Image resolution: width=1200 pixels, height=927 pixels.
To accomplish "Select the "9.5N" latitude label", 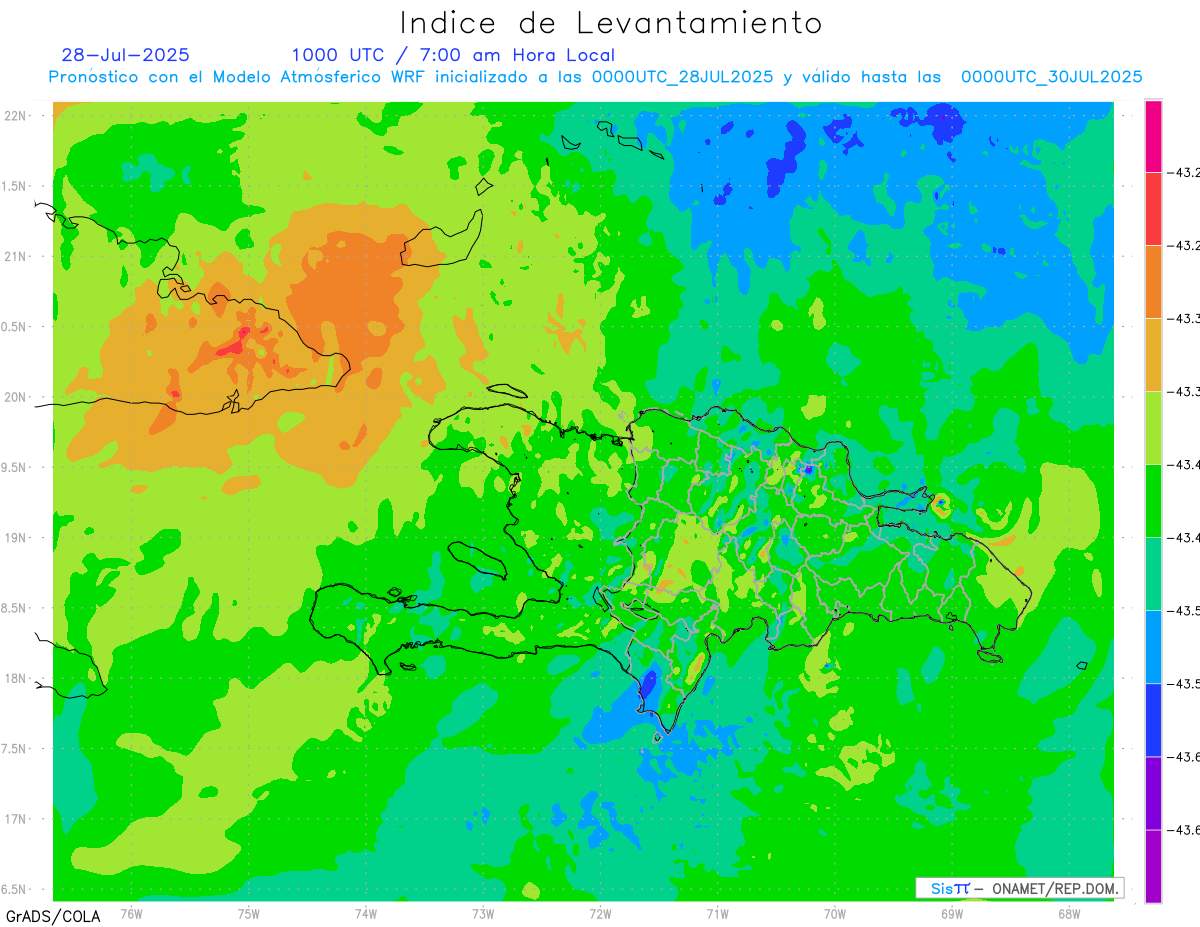I will tap(14, 467).
